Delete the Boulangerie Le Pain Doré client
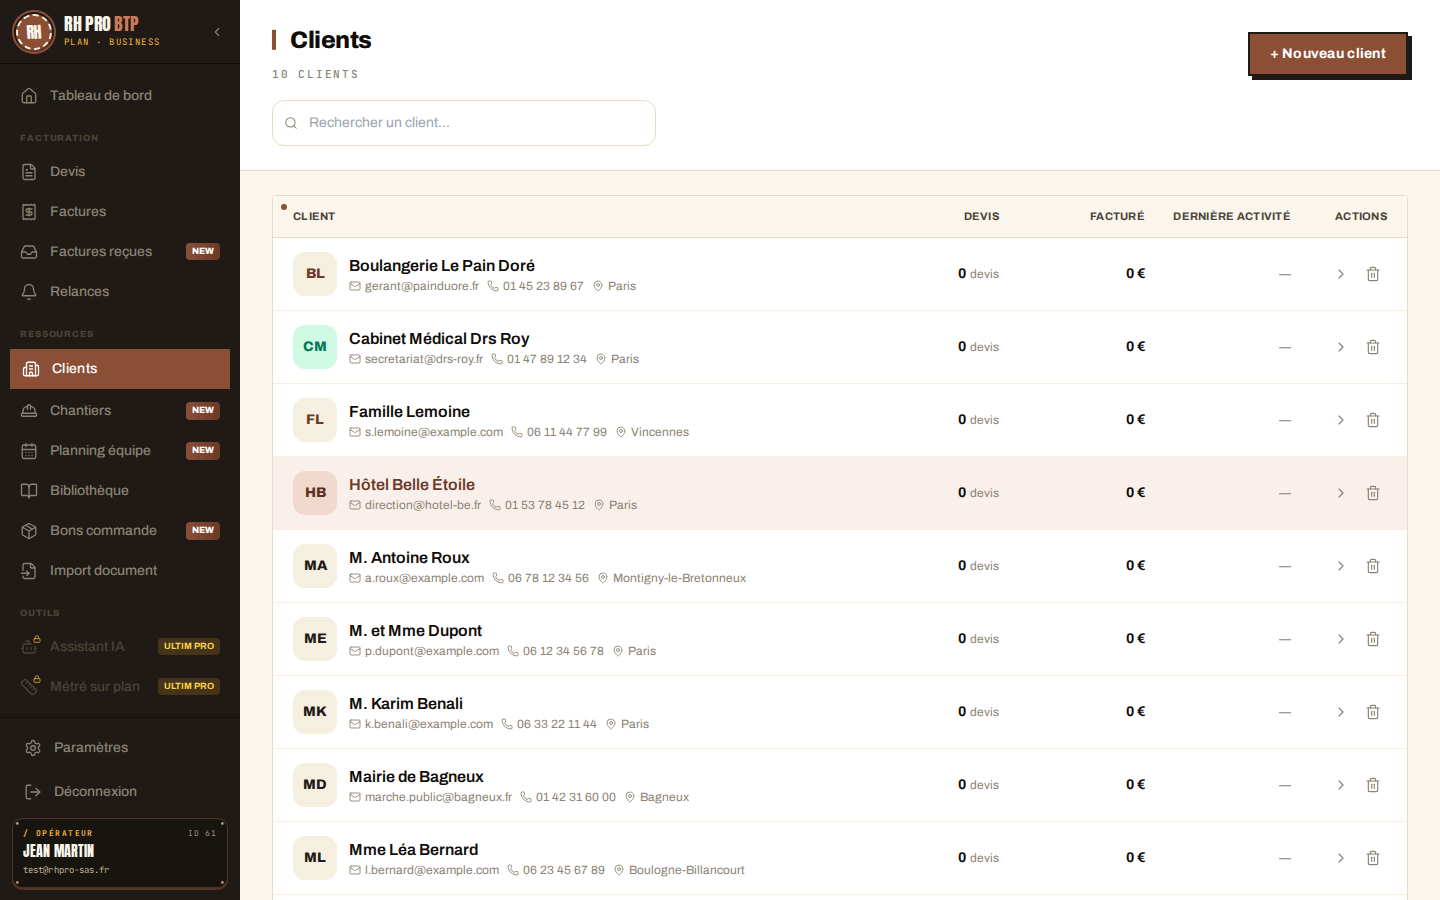 tap(1373, 274)
